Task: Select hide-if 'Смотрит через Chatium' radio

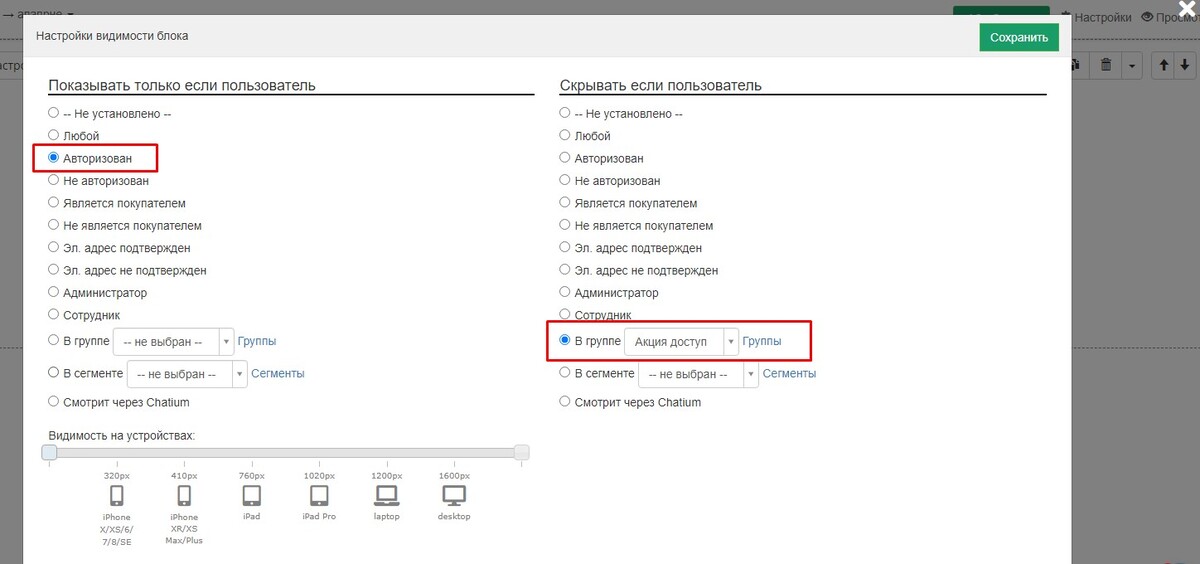Action: click(566, 401)
